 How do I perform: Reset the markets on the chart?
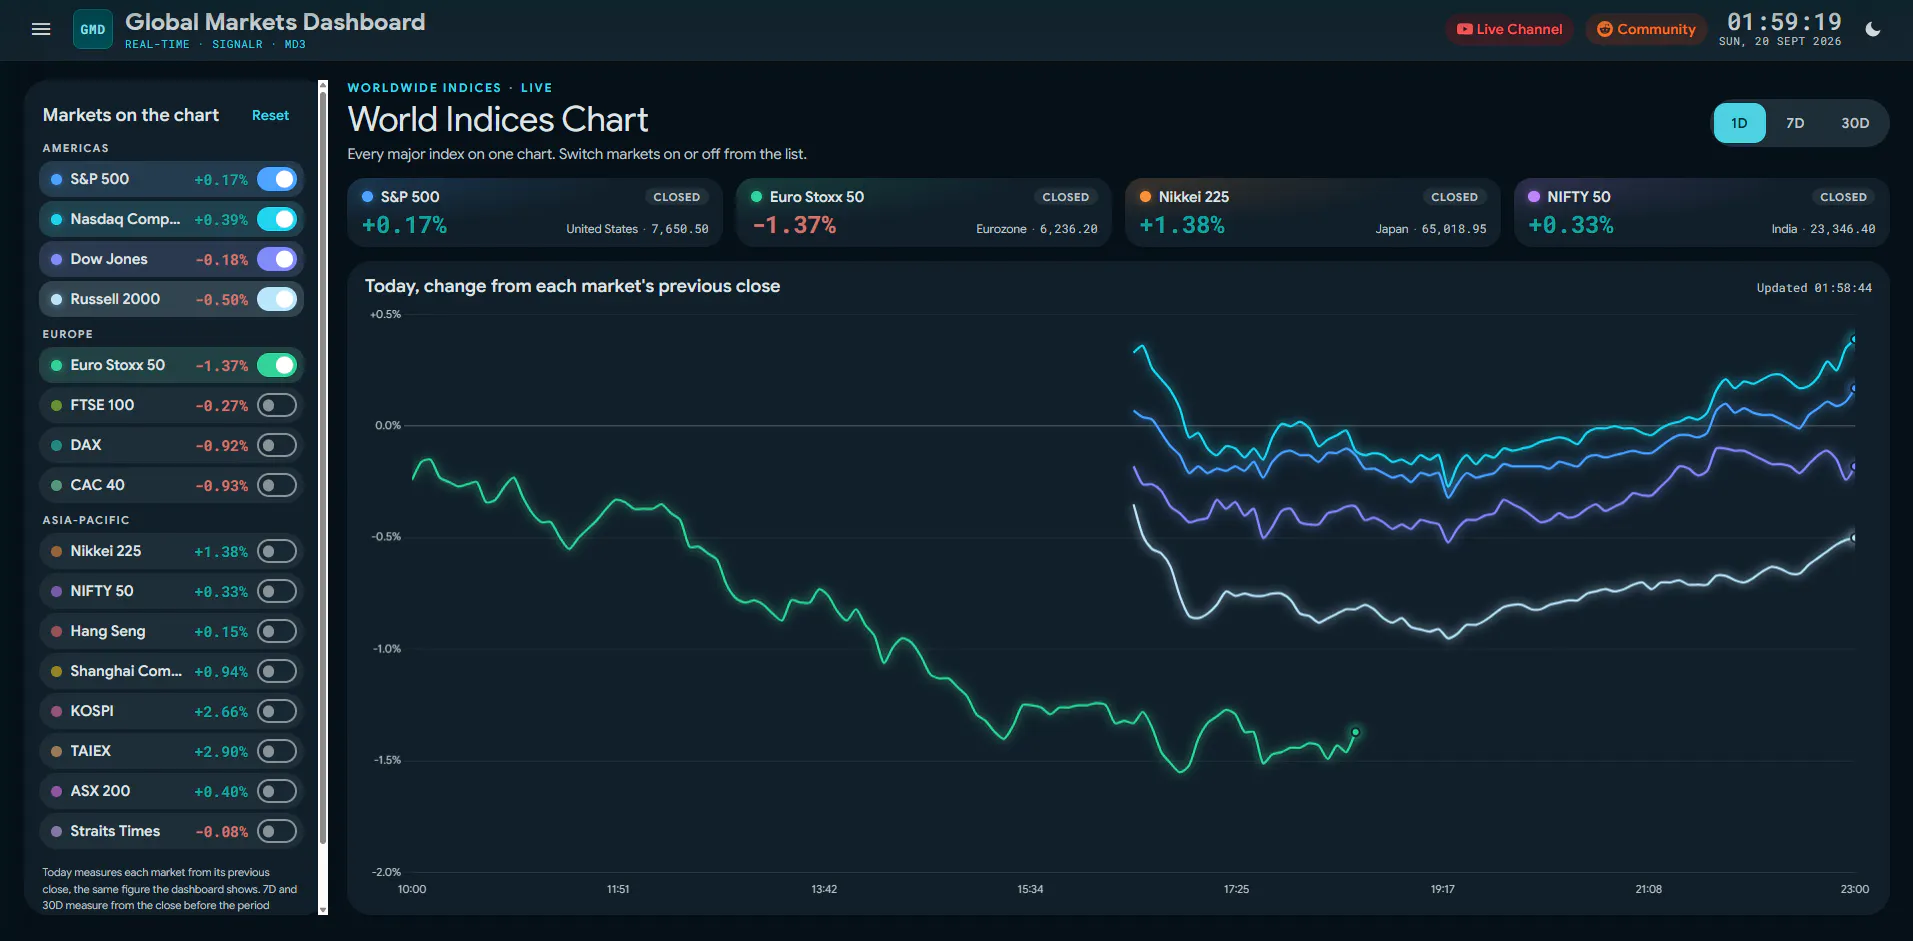coord(270,115)
